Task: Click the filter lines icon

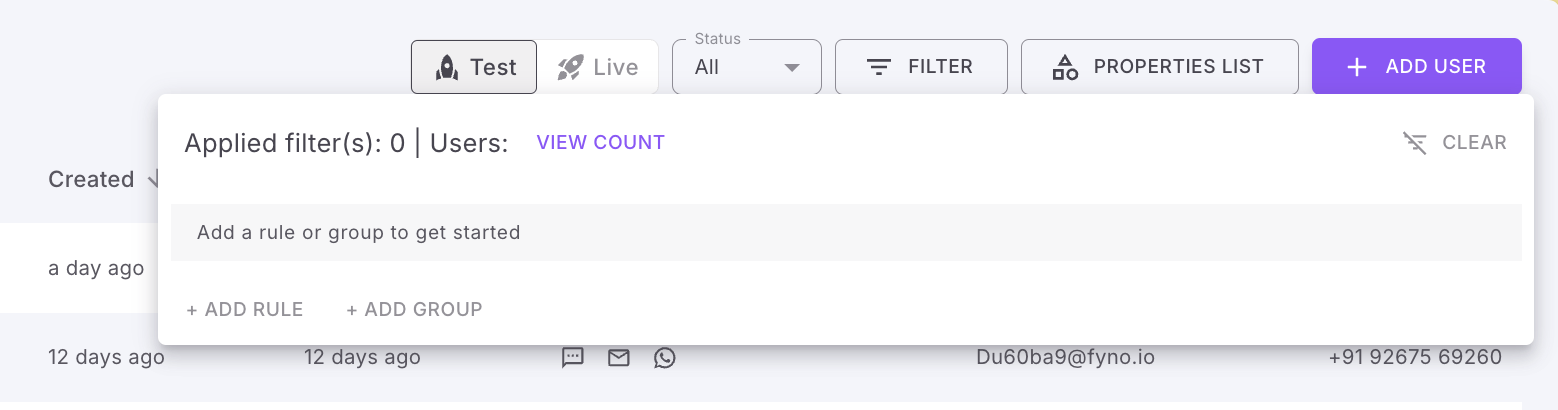Action: coord(879,67)
